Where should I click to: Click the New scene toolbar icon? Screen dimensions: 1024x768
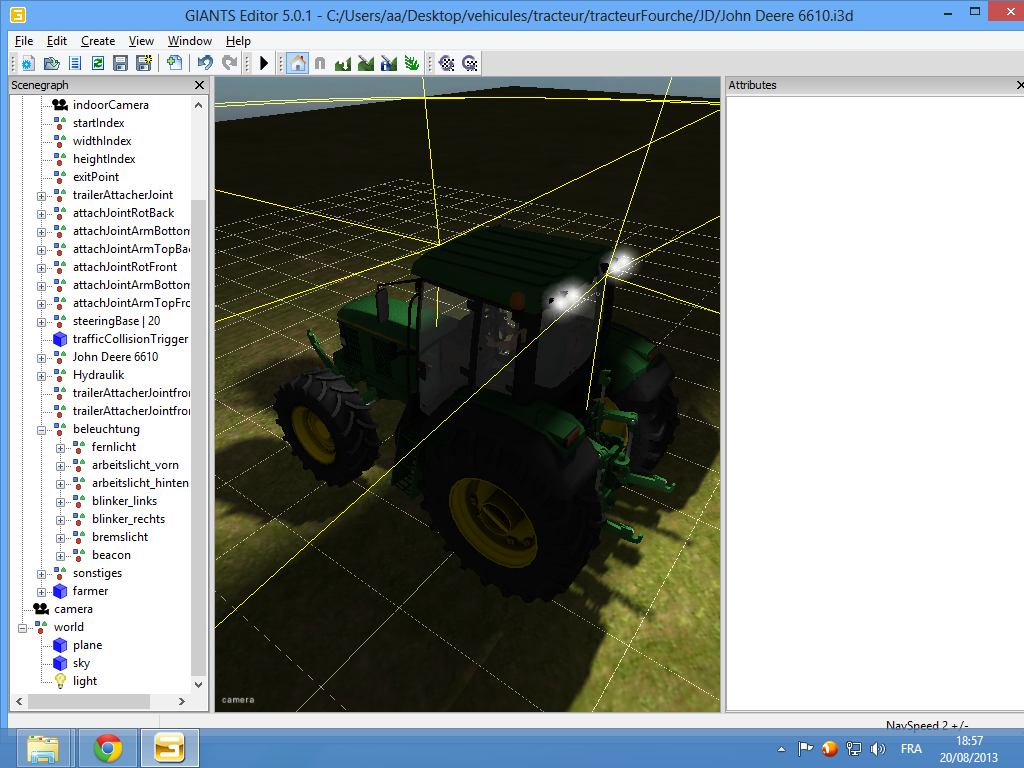point(27,63)
